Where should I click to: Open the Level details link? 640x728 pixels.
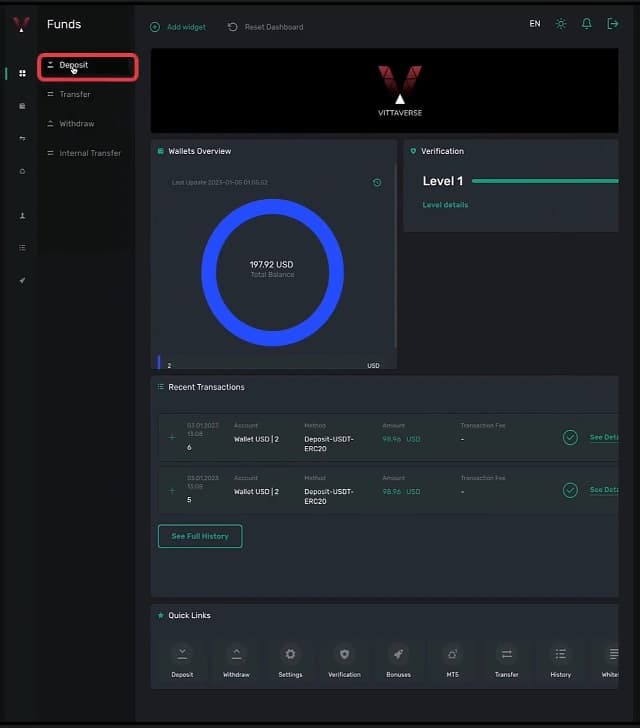(x=445, y=205)
